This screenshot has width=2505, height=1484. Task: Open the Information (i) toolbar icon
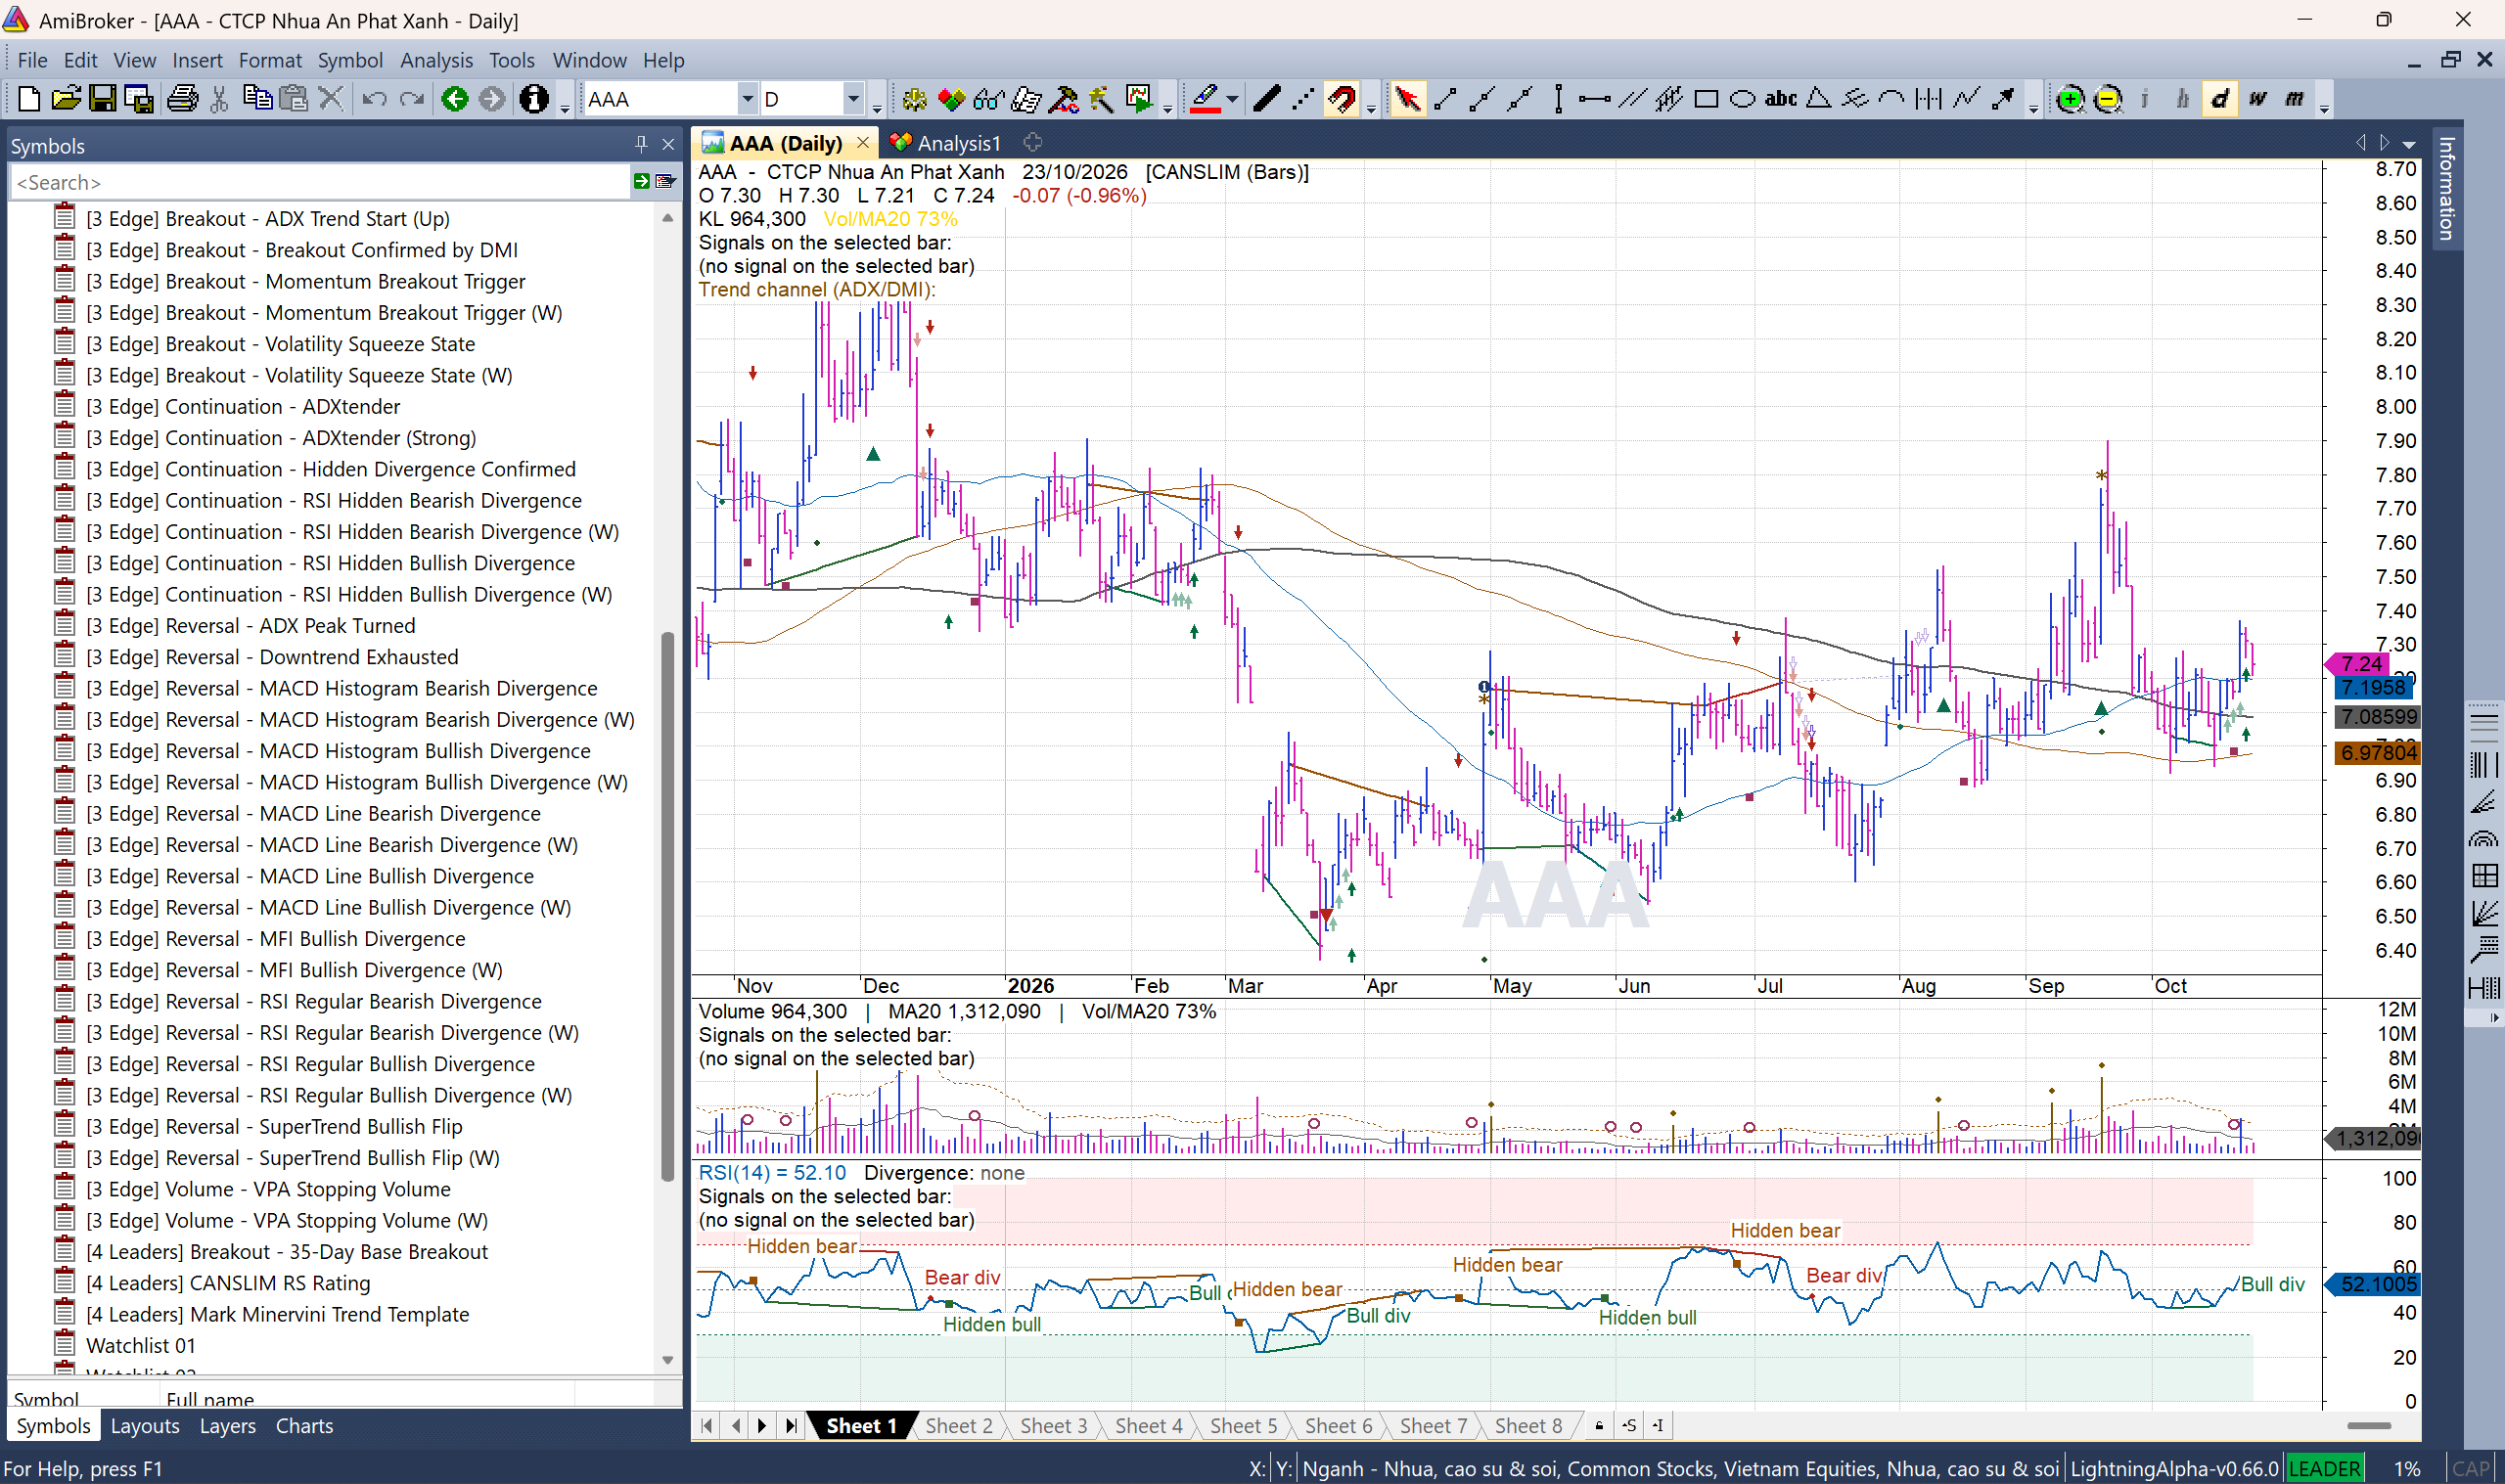(x=534, y=99)
